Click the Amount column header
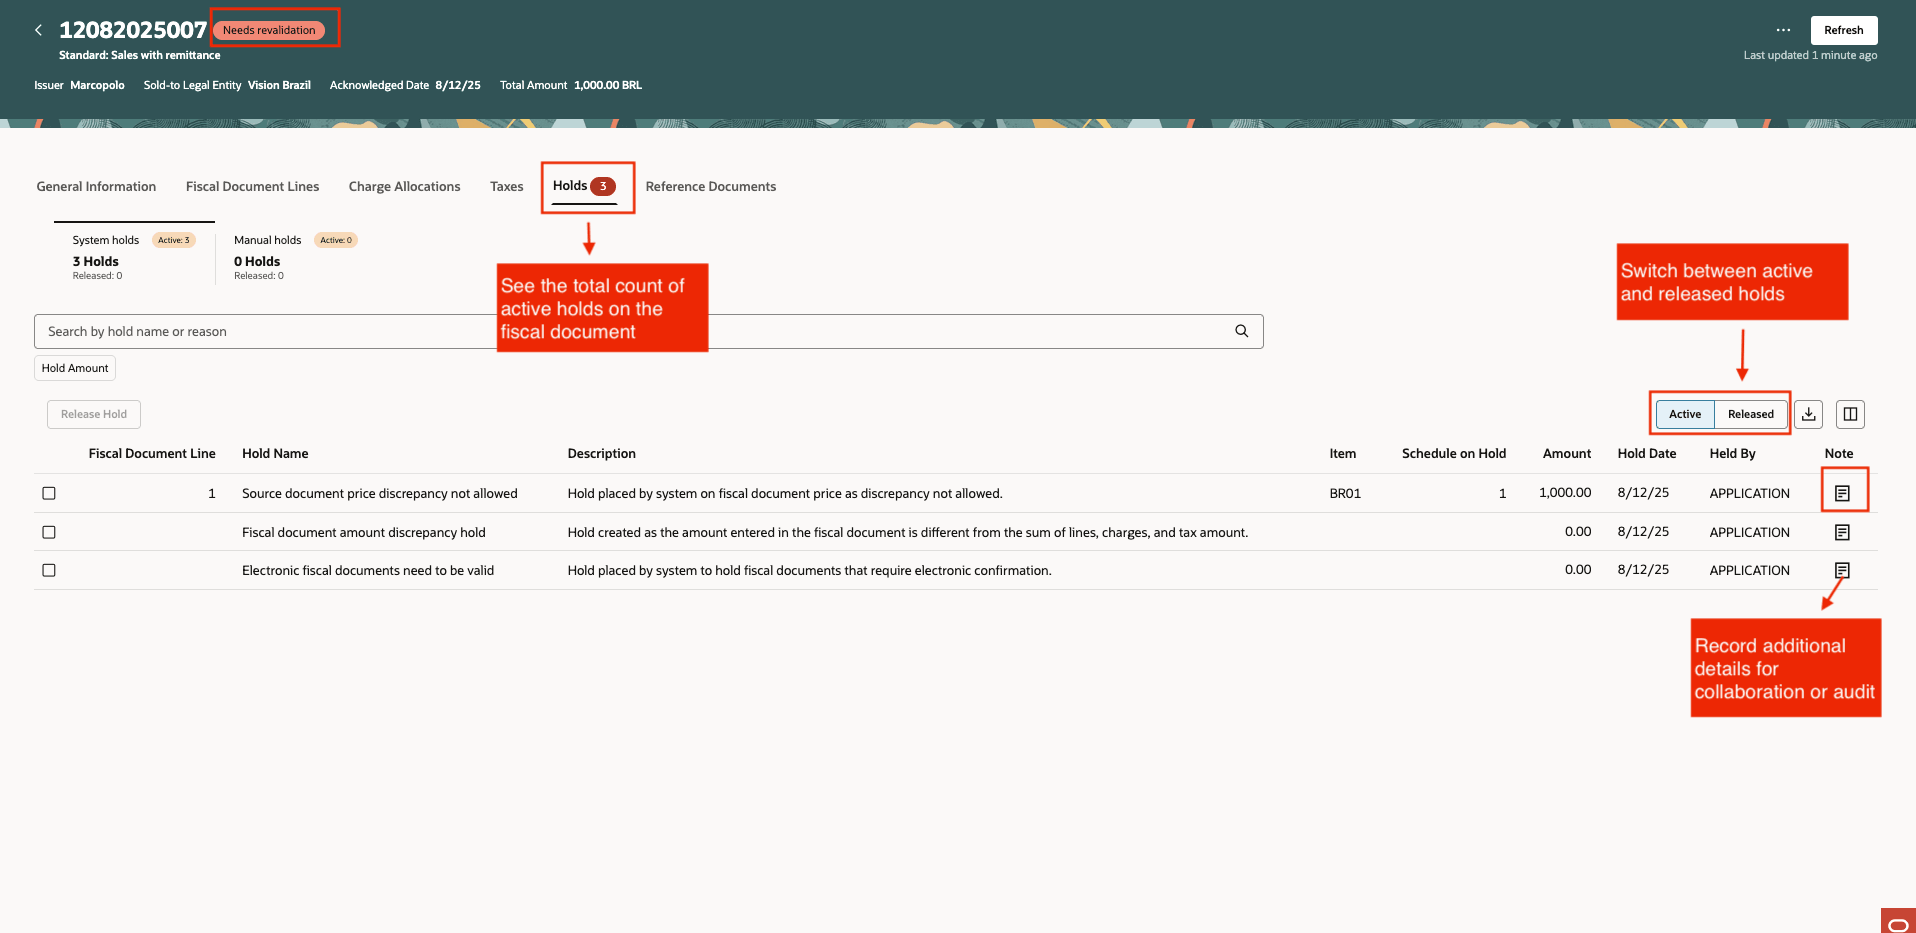Screen dimensions: 1916x933 [1567, 453]
